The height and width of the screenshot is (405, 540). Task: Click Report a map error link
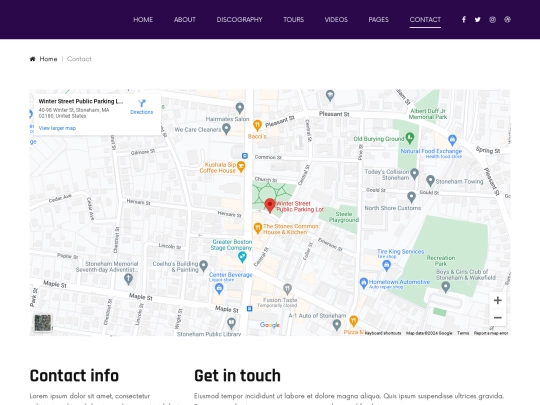pos(491,333)
